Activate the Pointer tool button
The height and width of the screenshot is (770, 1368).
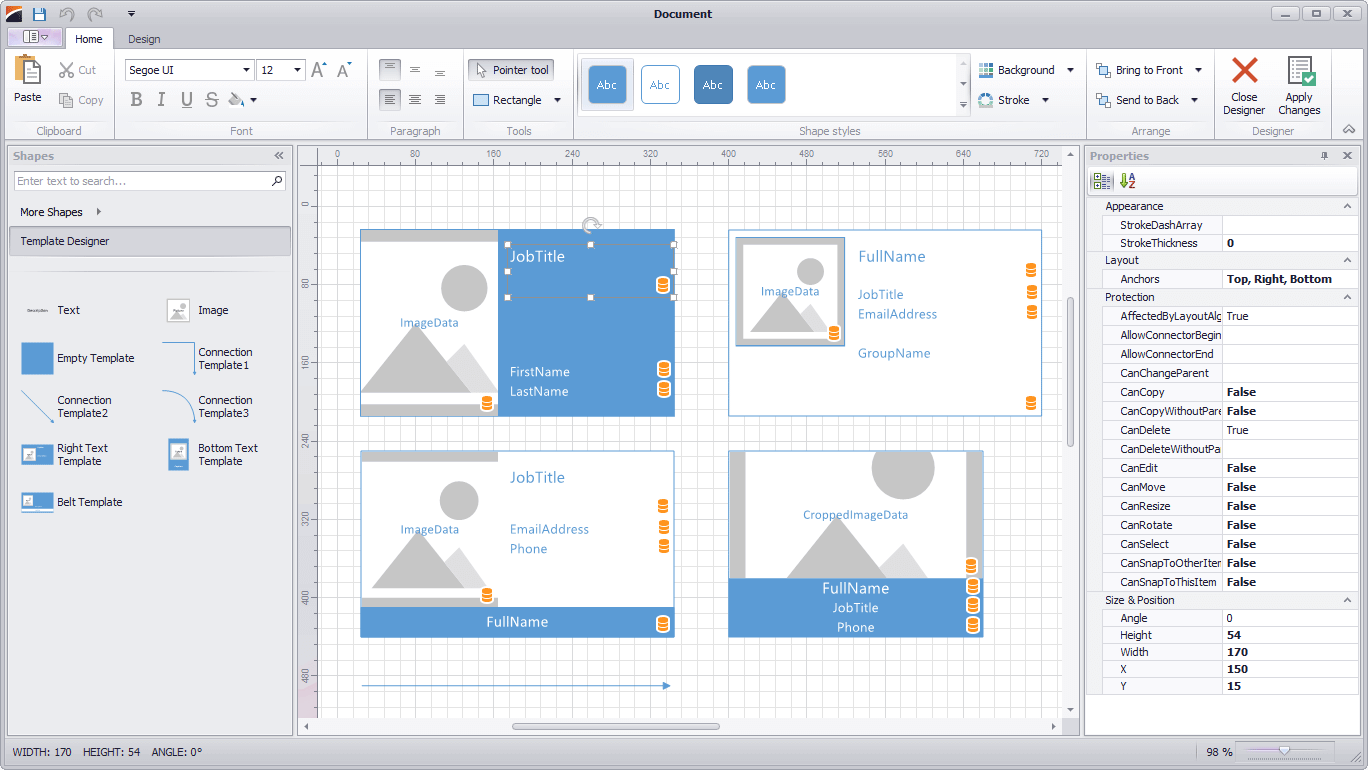[x=510, y=70]
